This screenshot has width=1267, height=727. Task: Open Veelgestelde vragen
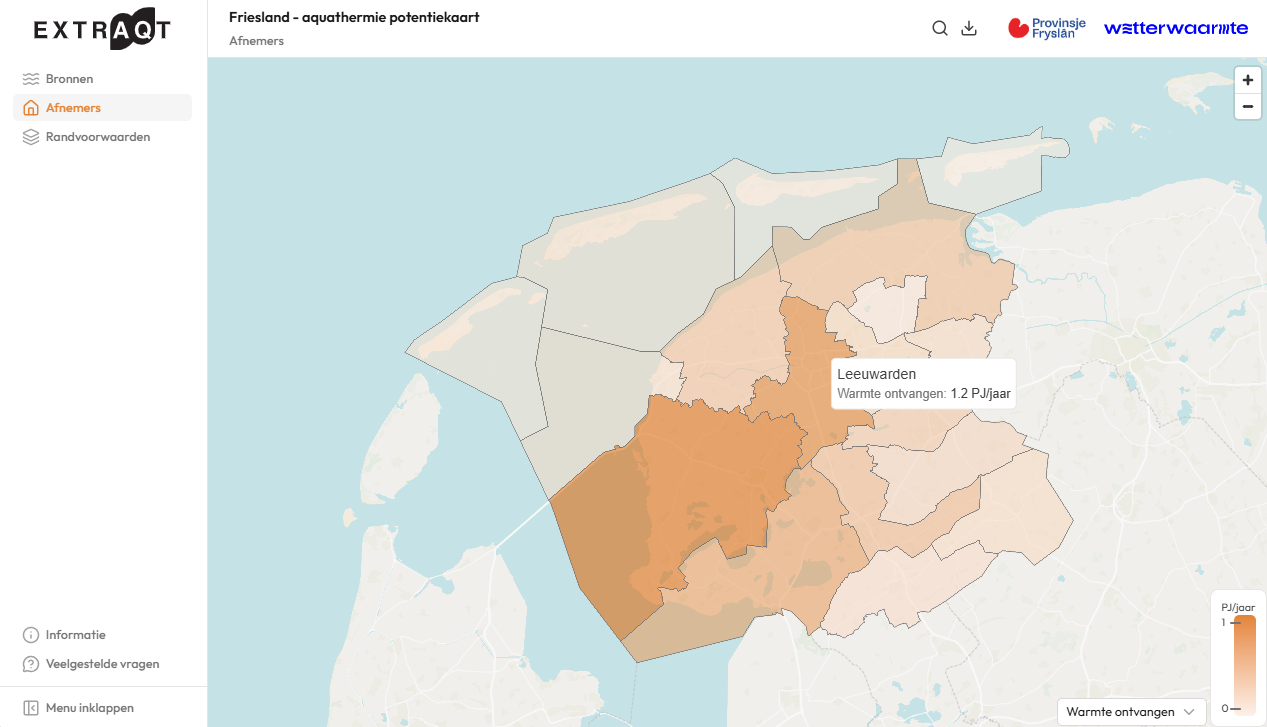click(102, 664)
